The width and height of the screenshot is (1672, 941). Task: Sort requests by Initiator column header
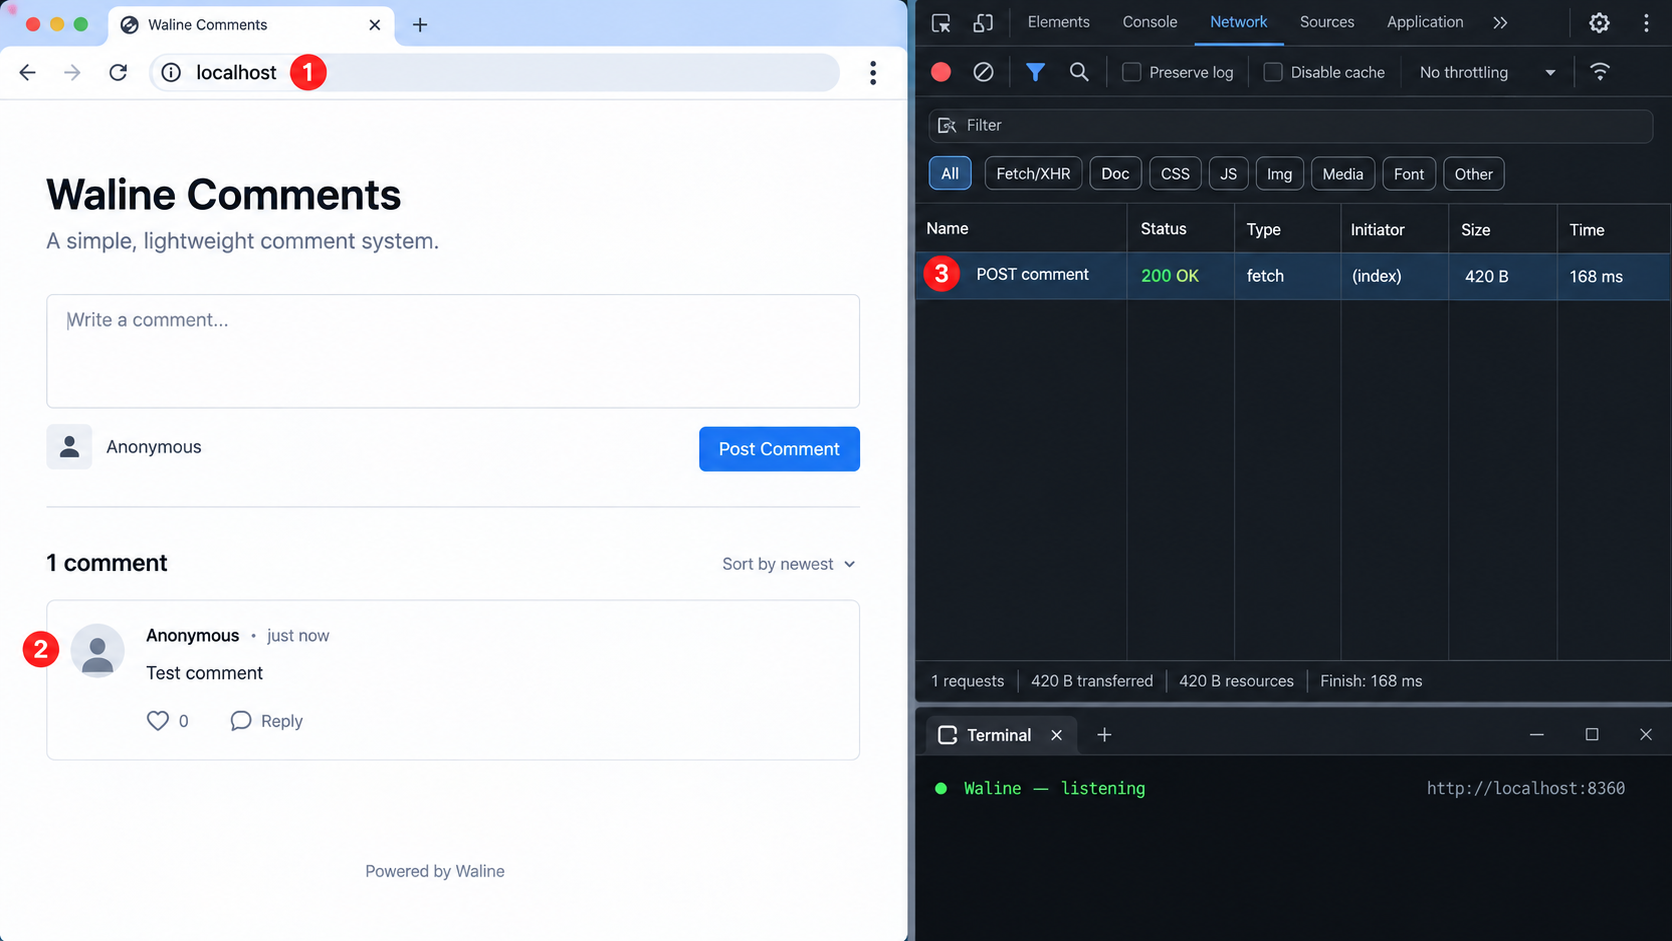(x=1395, y=229)
